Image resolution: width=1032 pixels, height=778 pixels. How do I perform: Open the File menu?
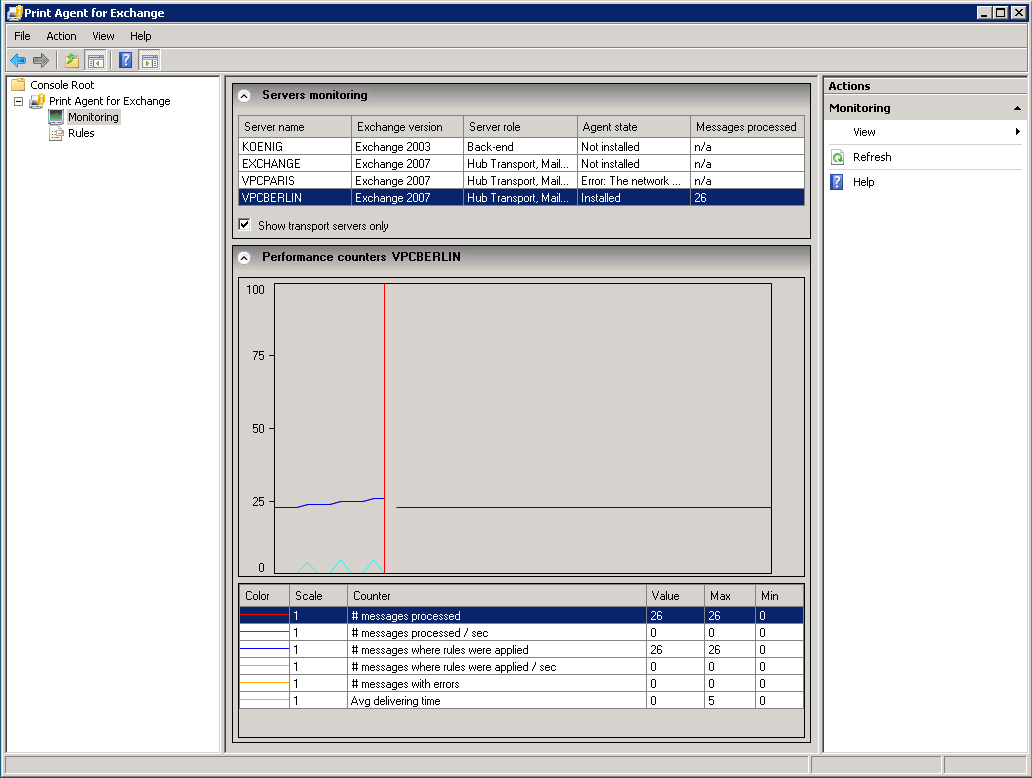pyautogui.click(x=22, y=36)
